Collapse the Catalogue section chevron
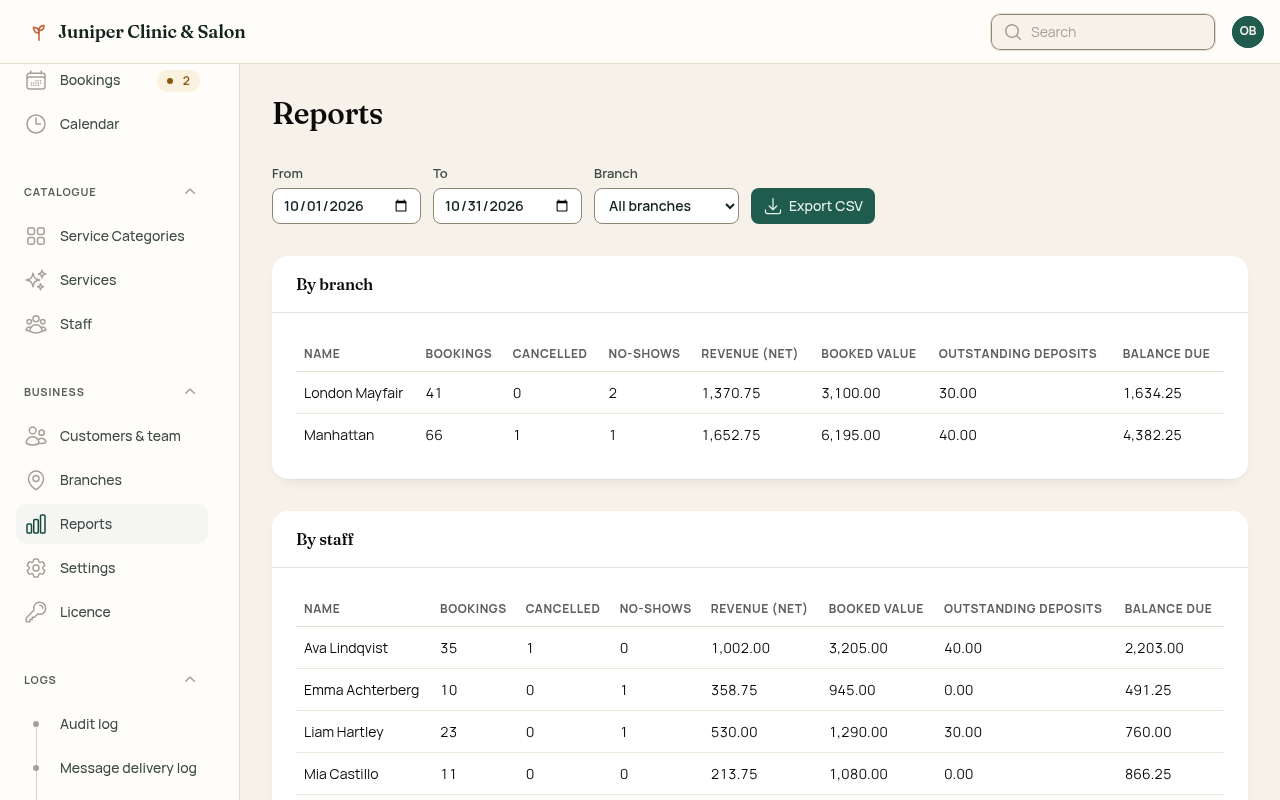 [x=190, y=192]
